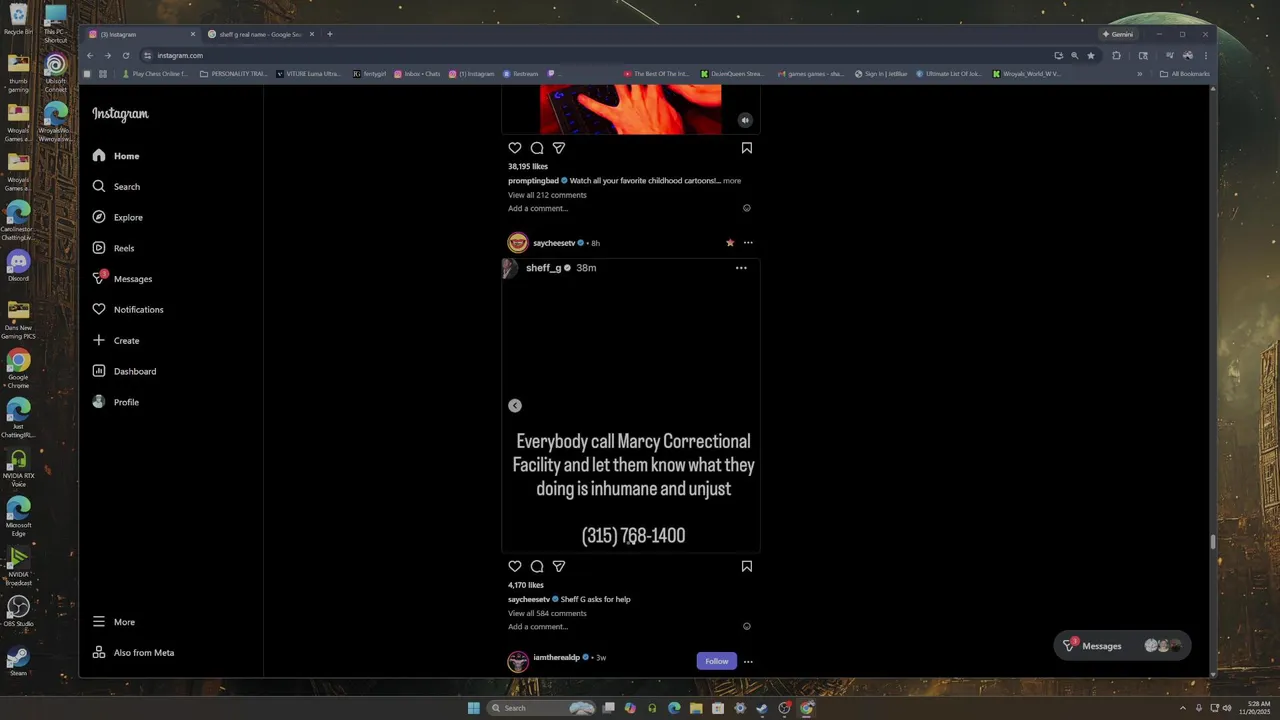Open the Create new post option
This screenshot has width=1280, height=720.
tap(115, 341)
